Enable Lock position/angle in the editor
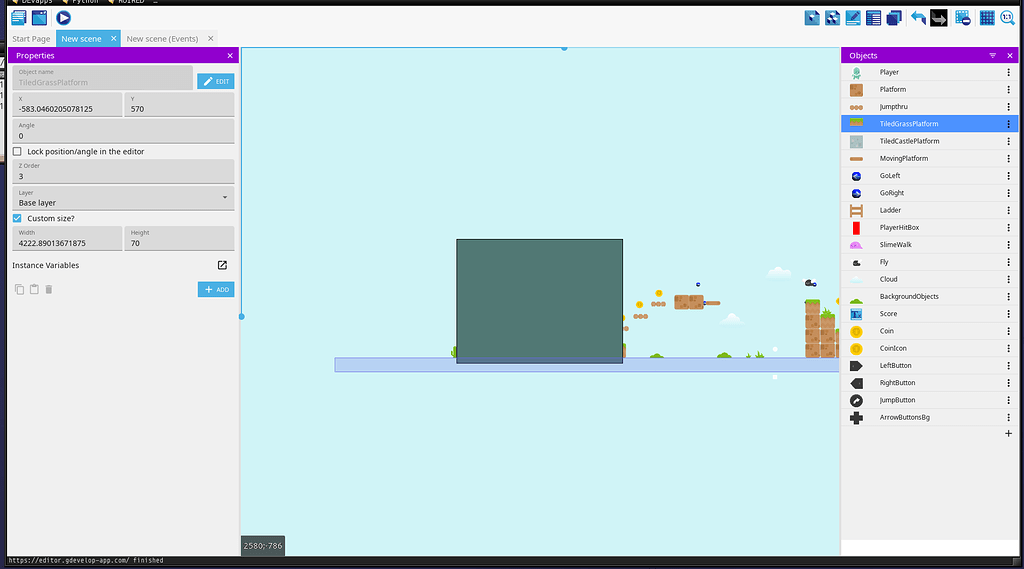 click(x=17, y=152)
